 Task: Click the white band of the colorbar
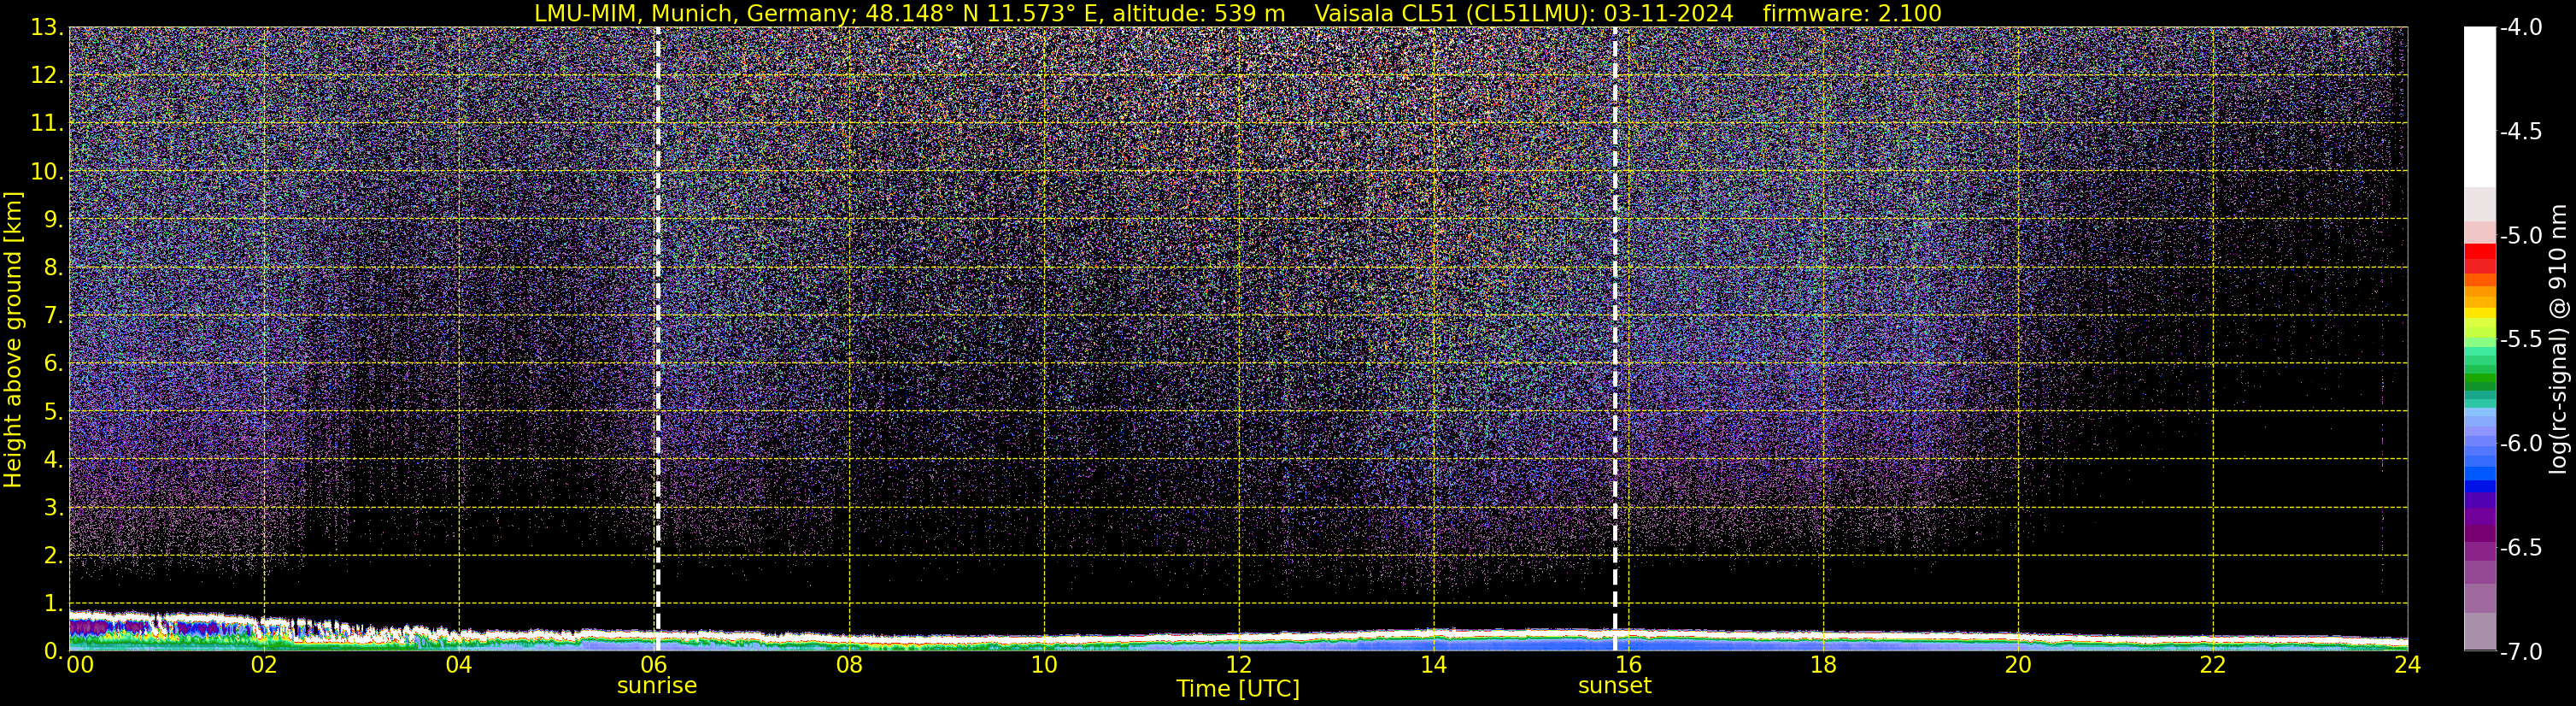(2480, 107)
